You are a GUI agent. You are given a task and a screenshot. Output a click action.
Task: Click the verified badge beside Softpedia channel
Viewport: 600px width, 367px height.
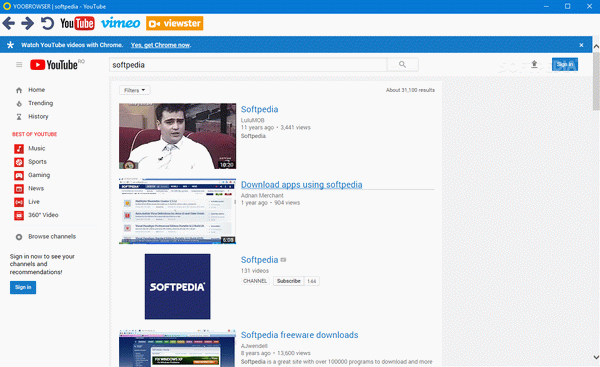[283, 260]
